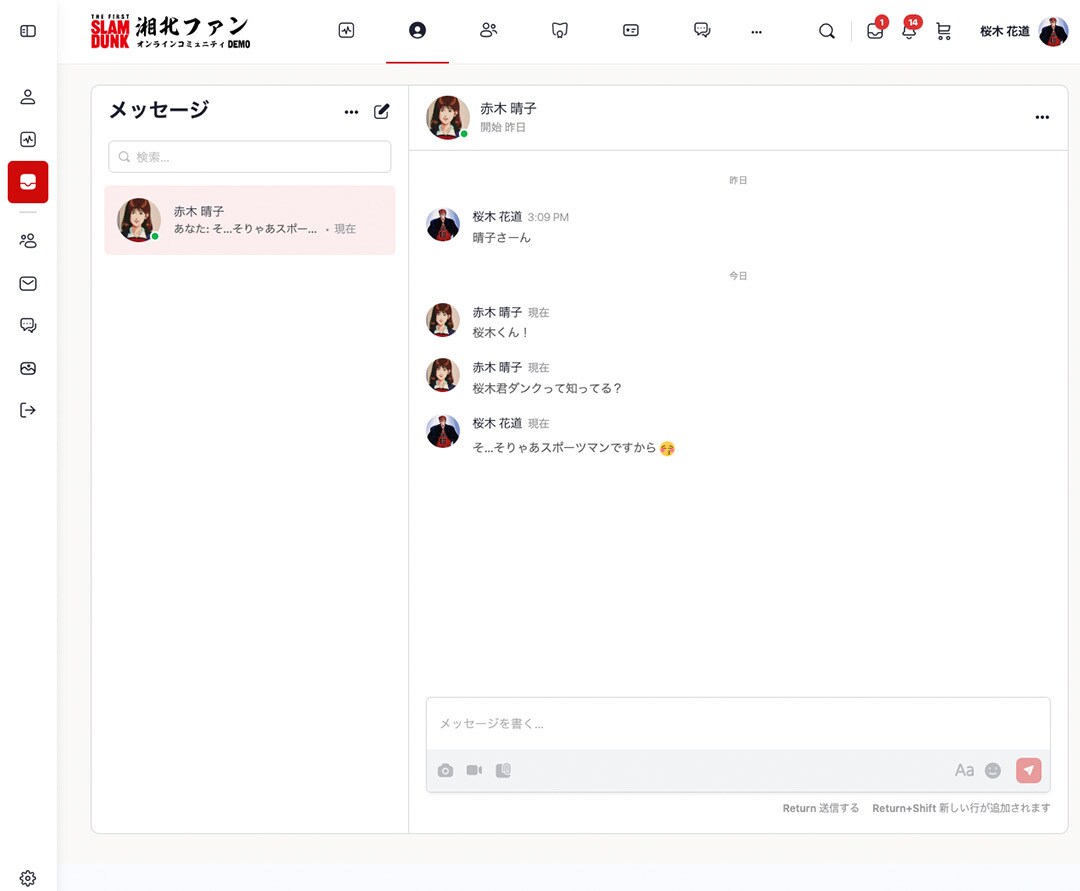The image size is (1080, 891).
Task: Click 赤木 晴子 avatar in chat header
Action: [x=448, y=117]
